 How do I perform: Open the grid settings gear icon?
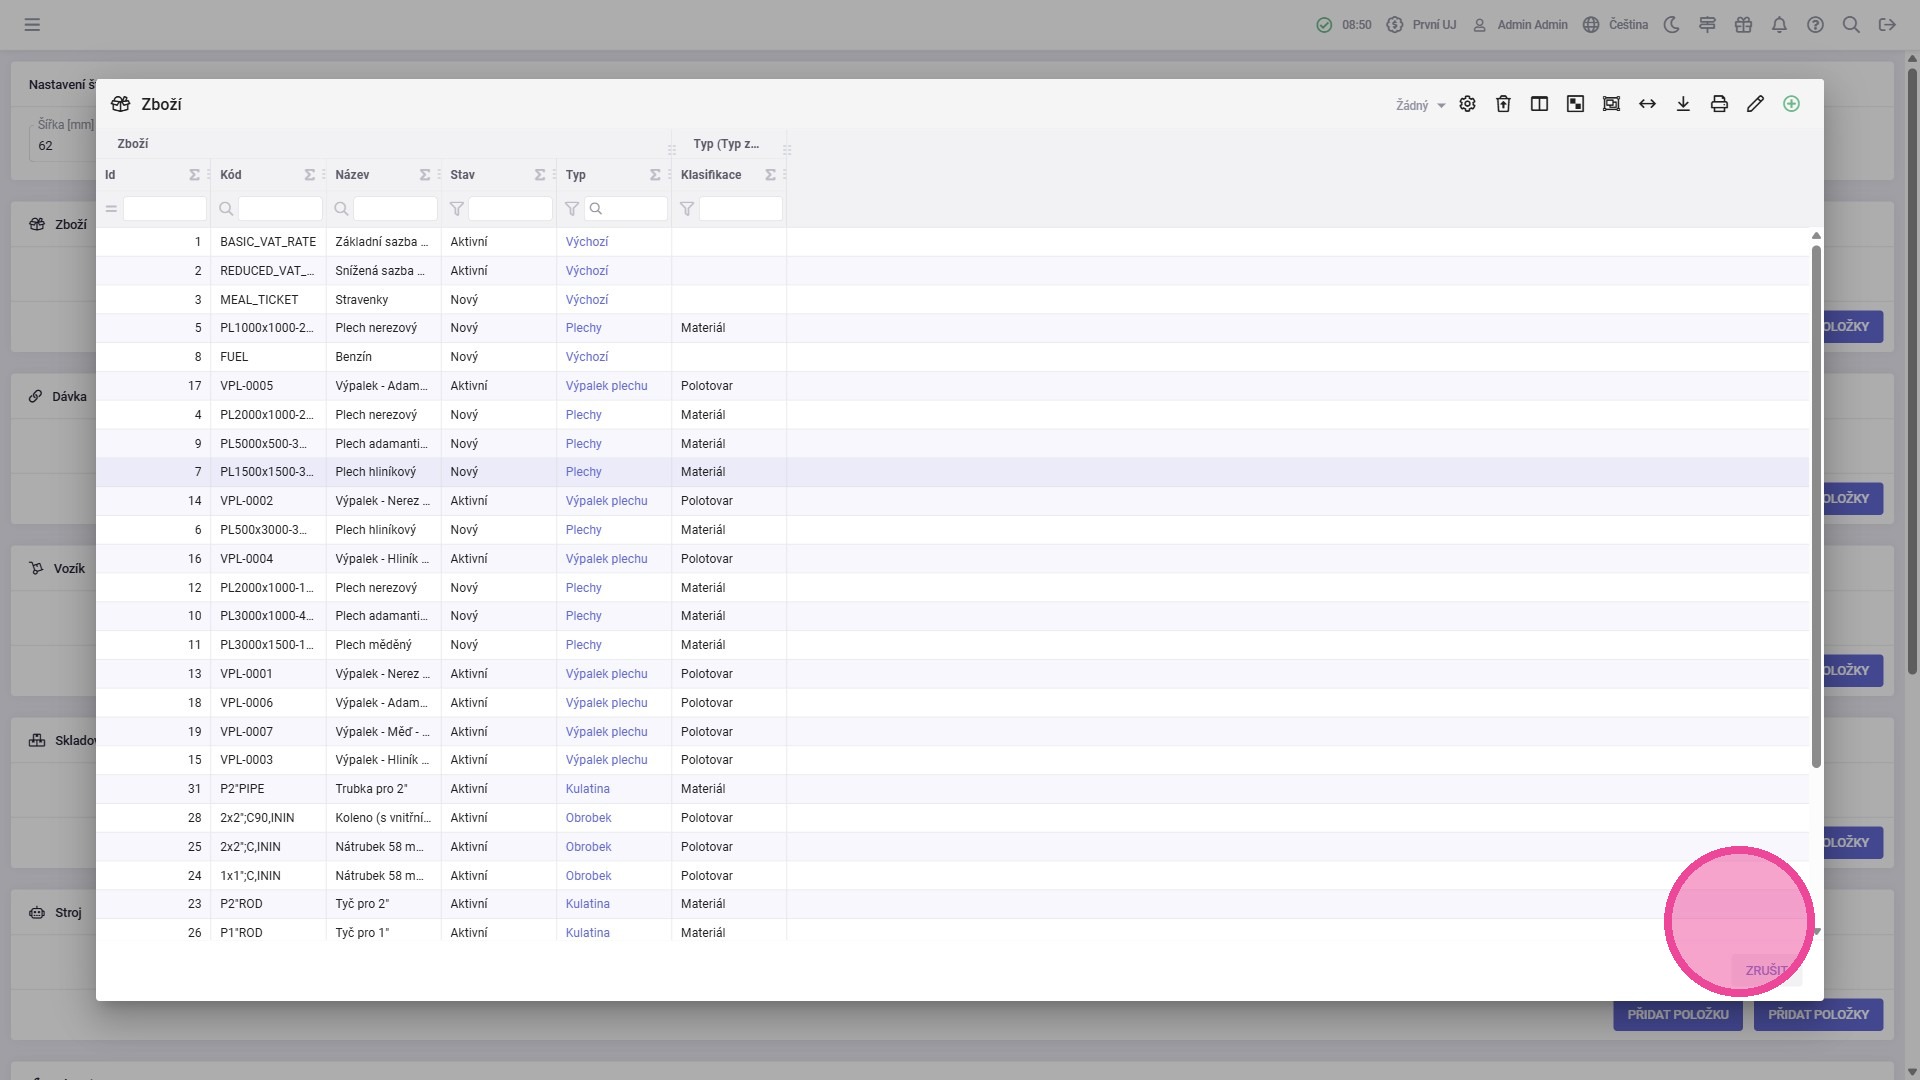coord(1467,104)
